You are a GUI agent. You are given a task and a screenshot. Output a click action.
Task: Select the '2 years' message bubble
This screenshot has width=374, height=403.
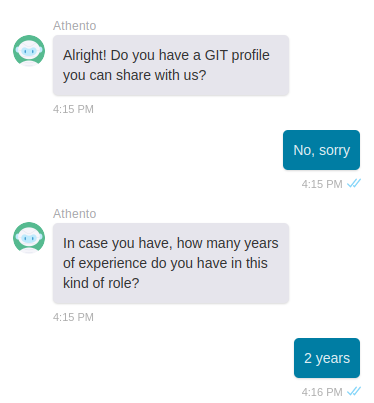click(327, 358)
